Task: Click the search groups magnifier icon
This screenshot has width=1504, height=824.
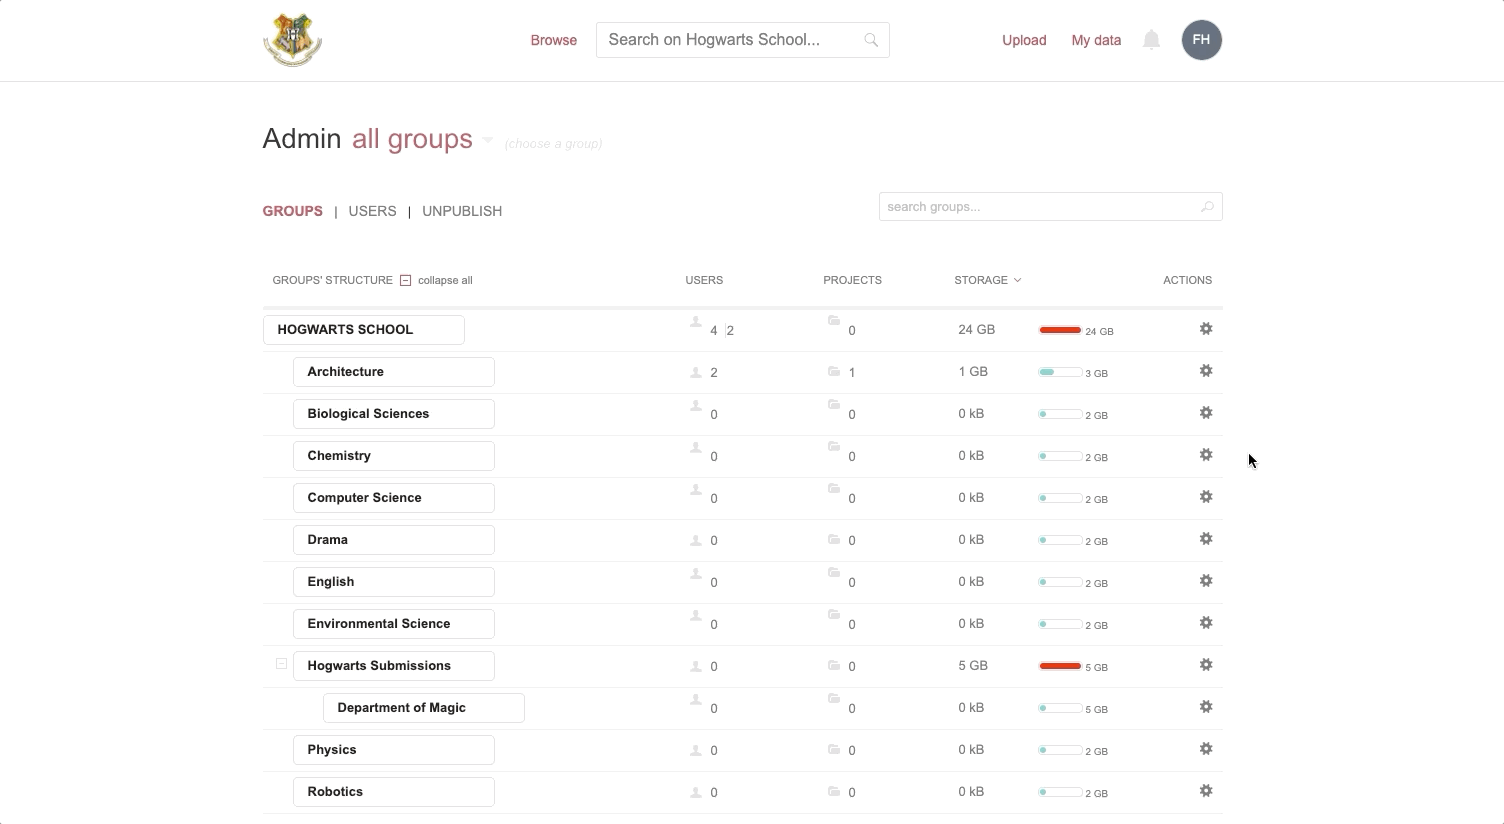Action: pyautogui.click(x=1207, y=207)
